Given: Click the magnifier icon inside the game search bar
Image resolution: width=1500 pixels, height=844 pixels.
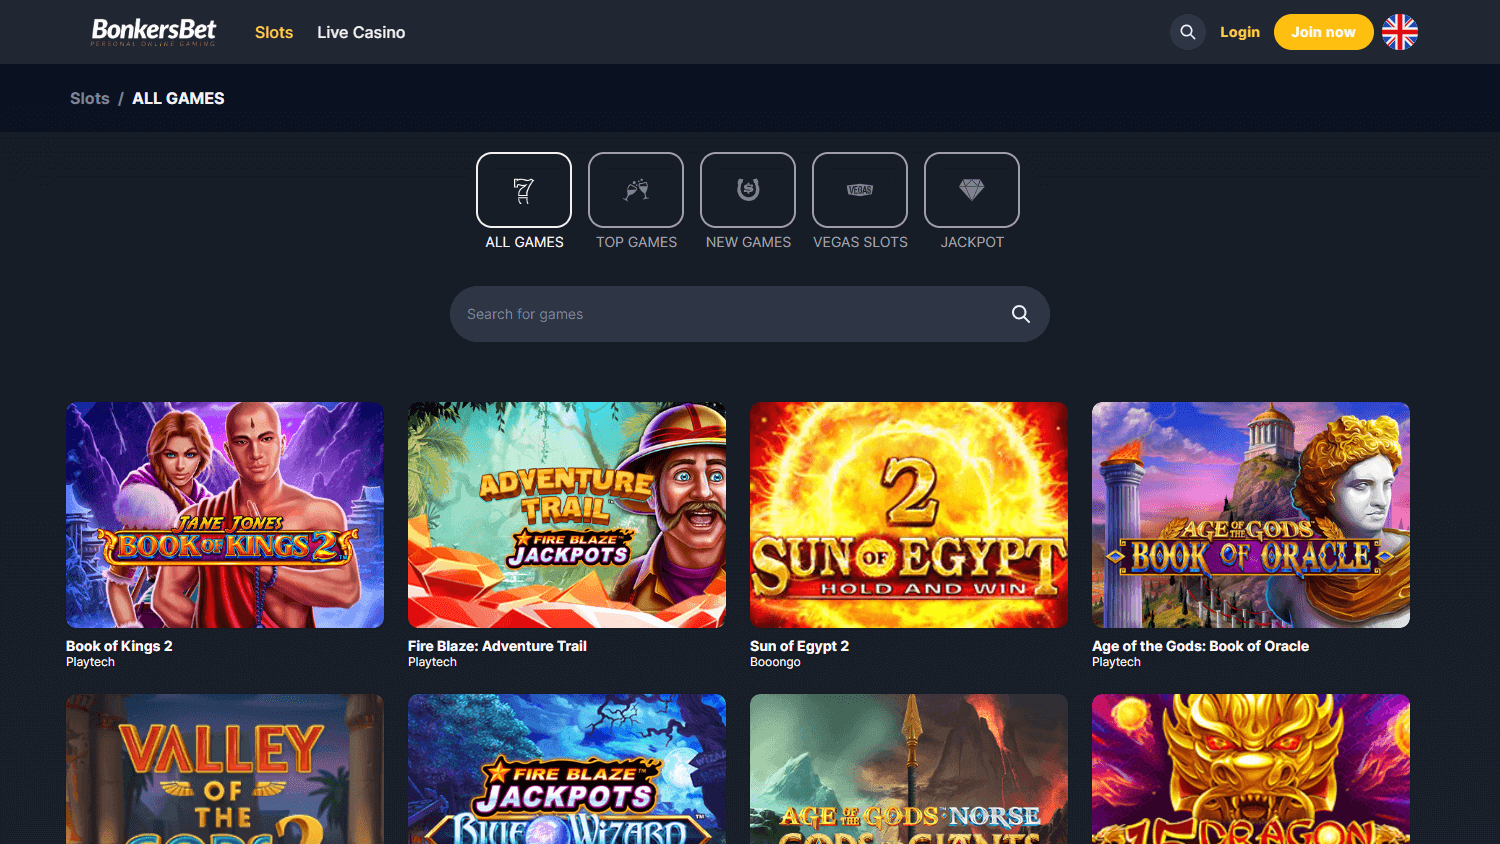Looking at the screenshot, I should tap(1020, 313).
